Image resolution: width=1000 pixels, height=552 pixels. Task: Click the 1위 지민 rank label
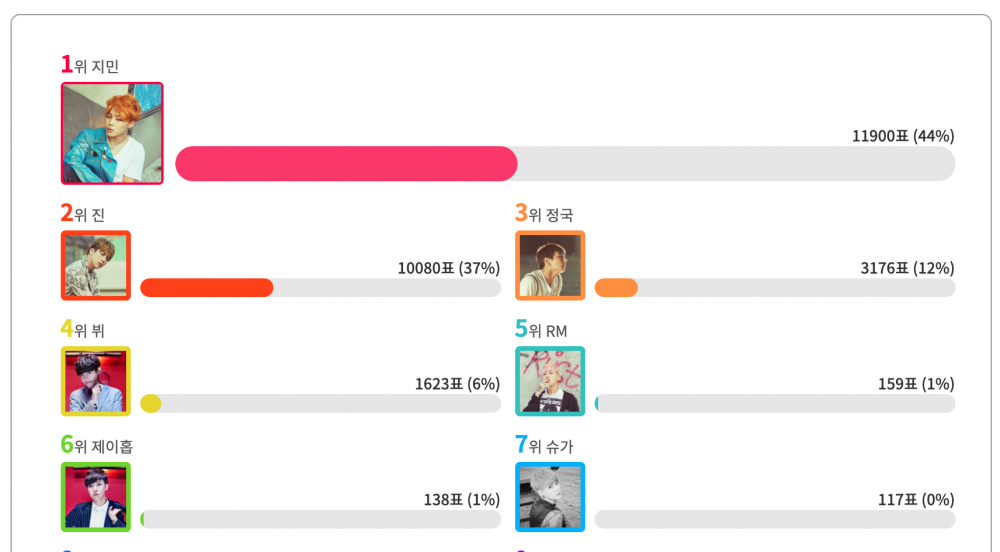90,65
